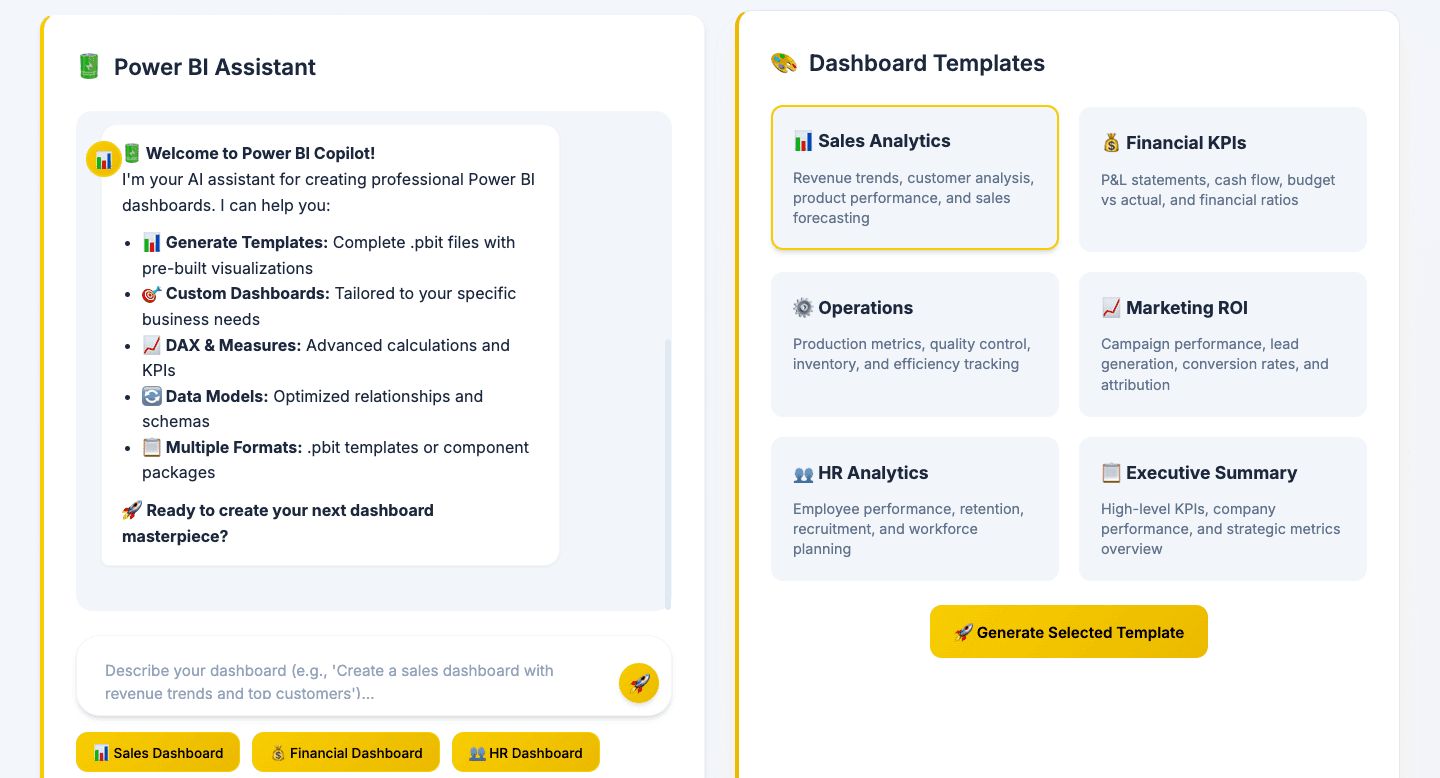Click the people icon in HR Analytics card
This screenshot has height=778, width=1440.
pyautogui.click(x=803, y=473)
